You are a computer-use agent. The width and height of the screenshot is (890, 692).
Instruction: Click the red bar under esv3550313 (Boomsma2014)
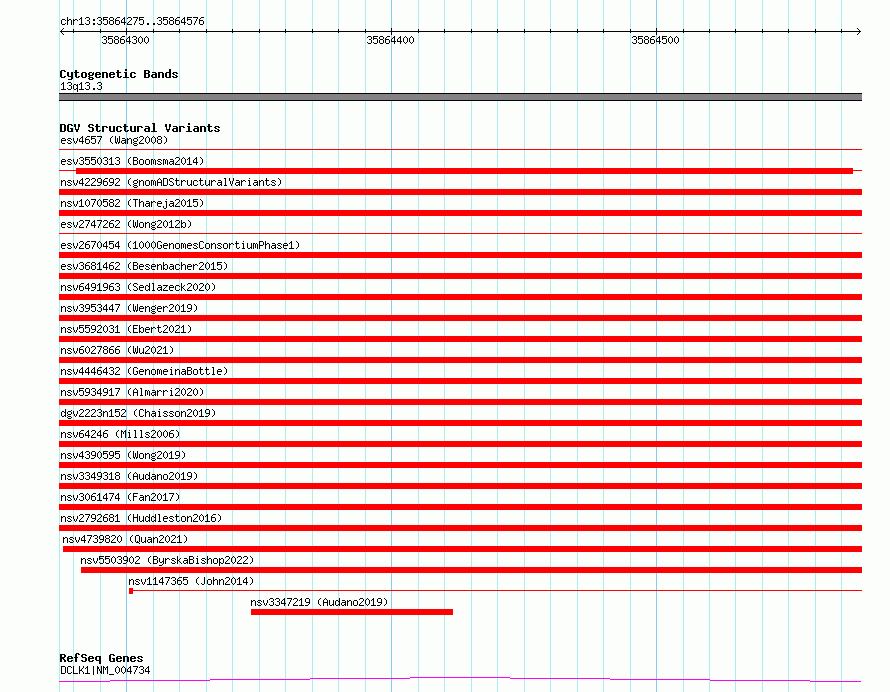point(464,171)
